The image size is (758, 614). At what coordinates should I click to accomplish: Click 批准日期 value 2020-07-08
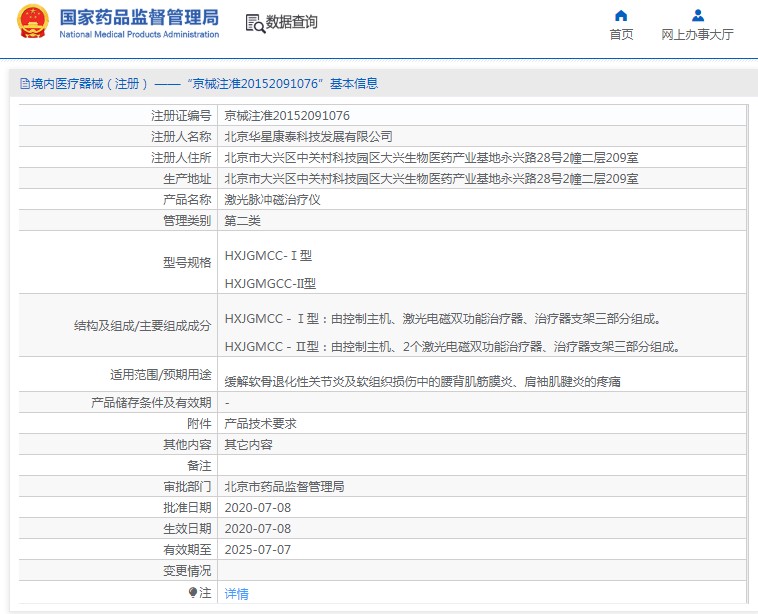258,508
